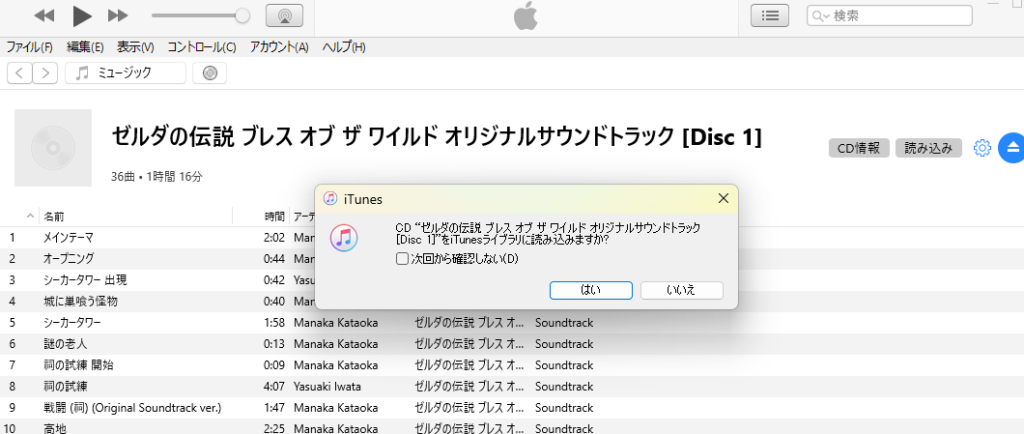
Task: Go back with the left chevron button
Action: pyautogui.click(x=20, y=73)
